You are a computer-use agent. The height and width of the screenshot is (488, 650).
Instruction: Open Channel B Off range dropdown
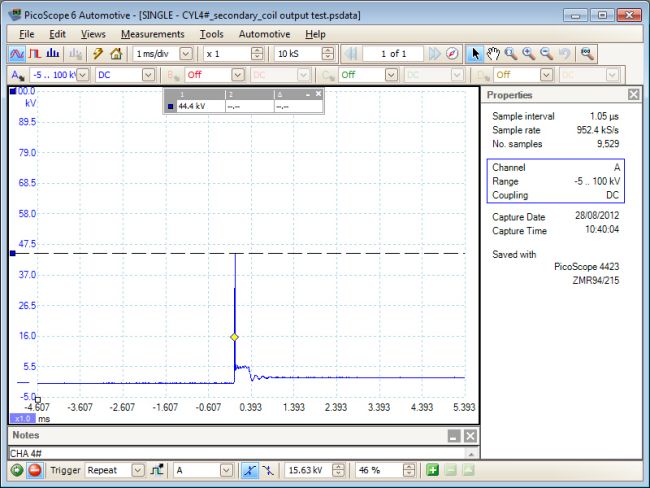point(238,75)
